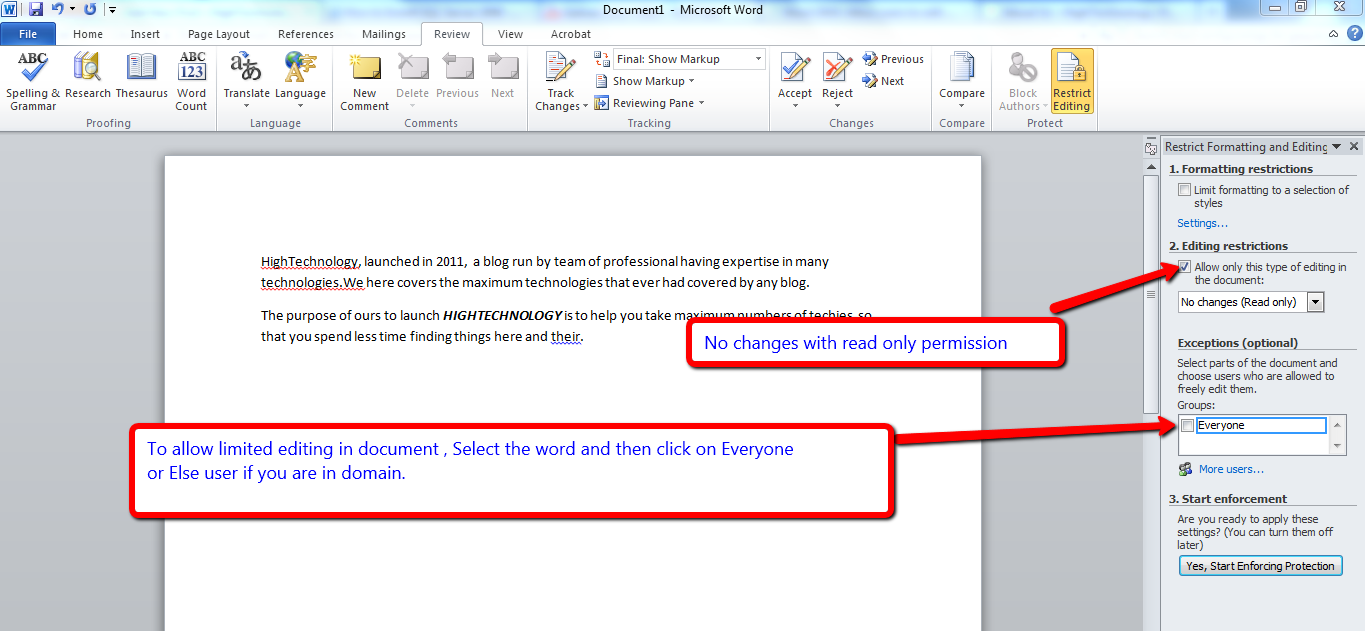Expand the Reviewing Pane options
1365x631 pixels.
650,103
